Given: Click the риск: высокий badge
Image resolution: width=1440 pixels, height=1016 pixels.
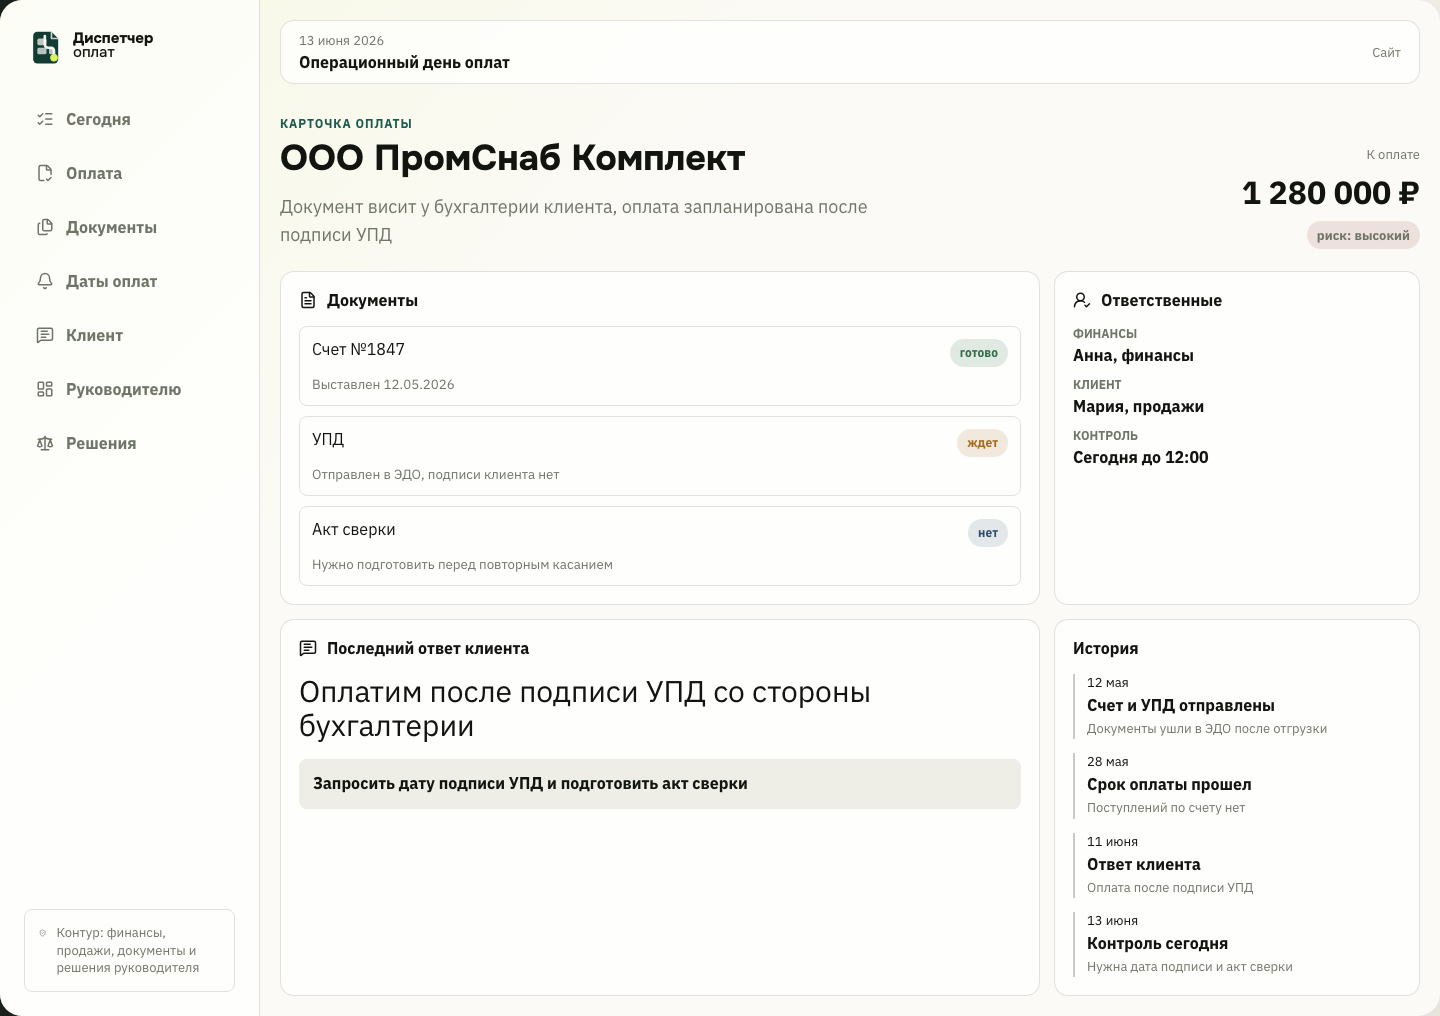Looking at the screenshot, I should 1363,236.
